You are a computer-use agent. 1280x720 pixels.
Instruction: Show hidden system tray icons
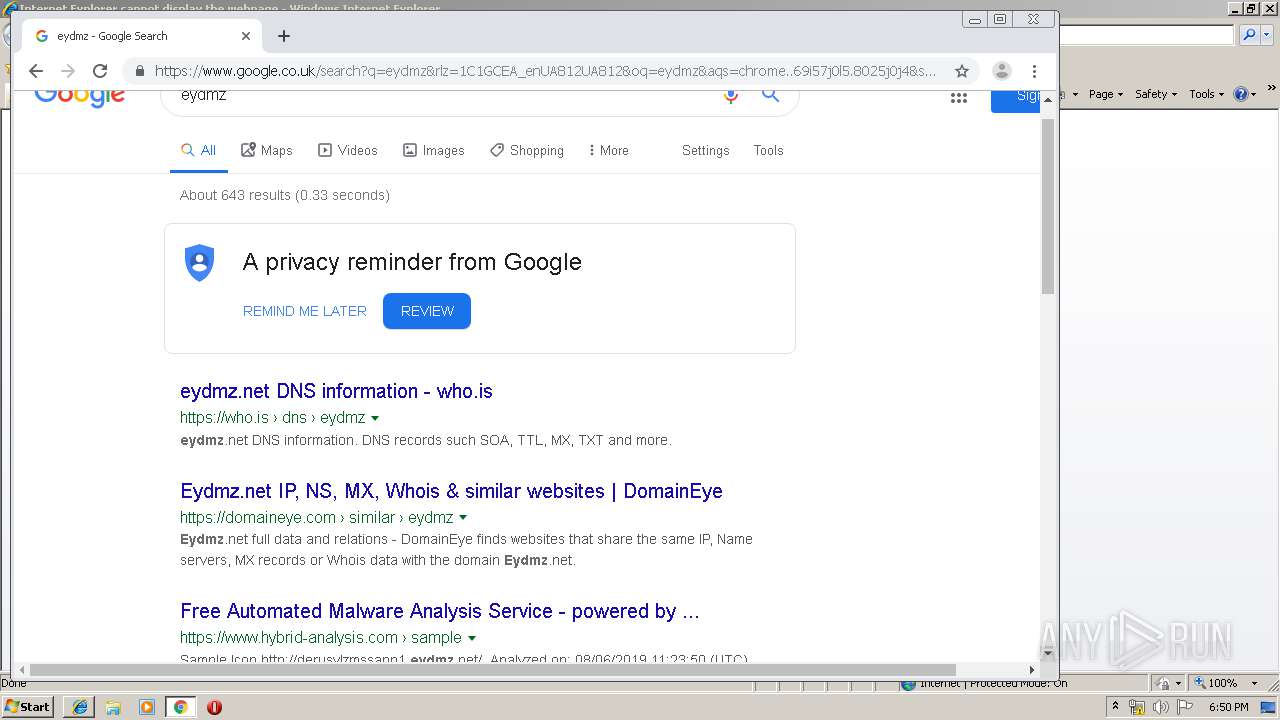click(1116, 707)
